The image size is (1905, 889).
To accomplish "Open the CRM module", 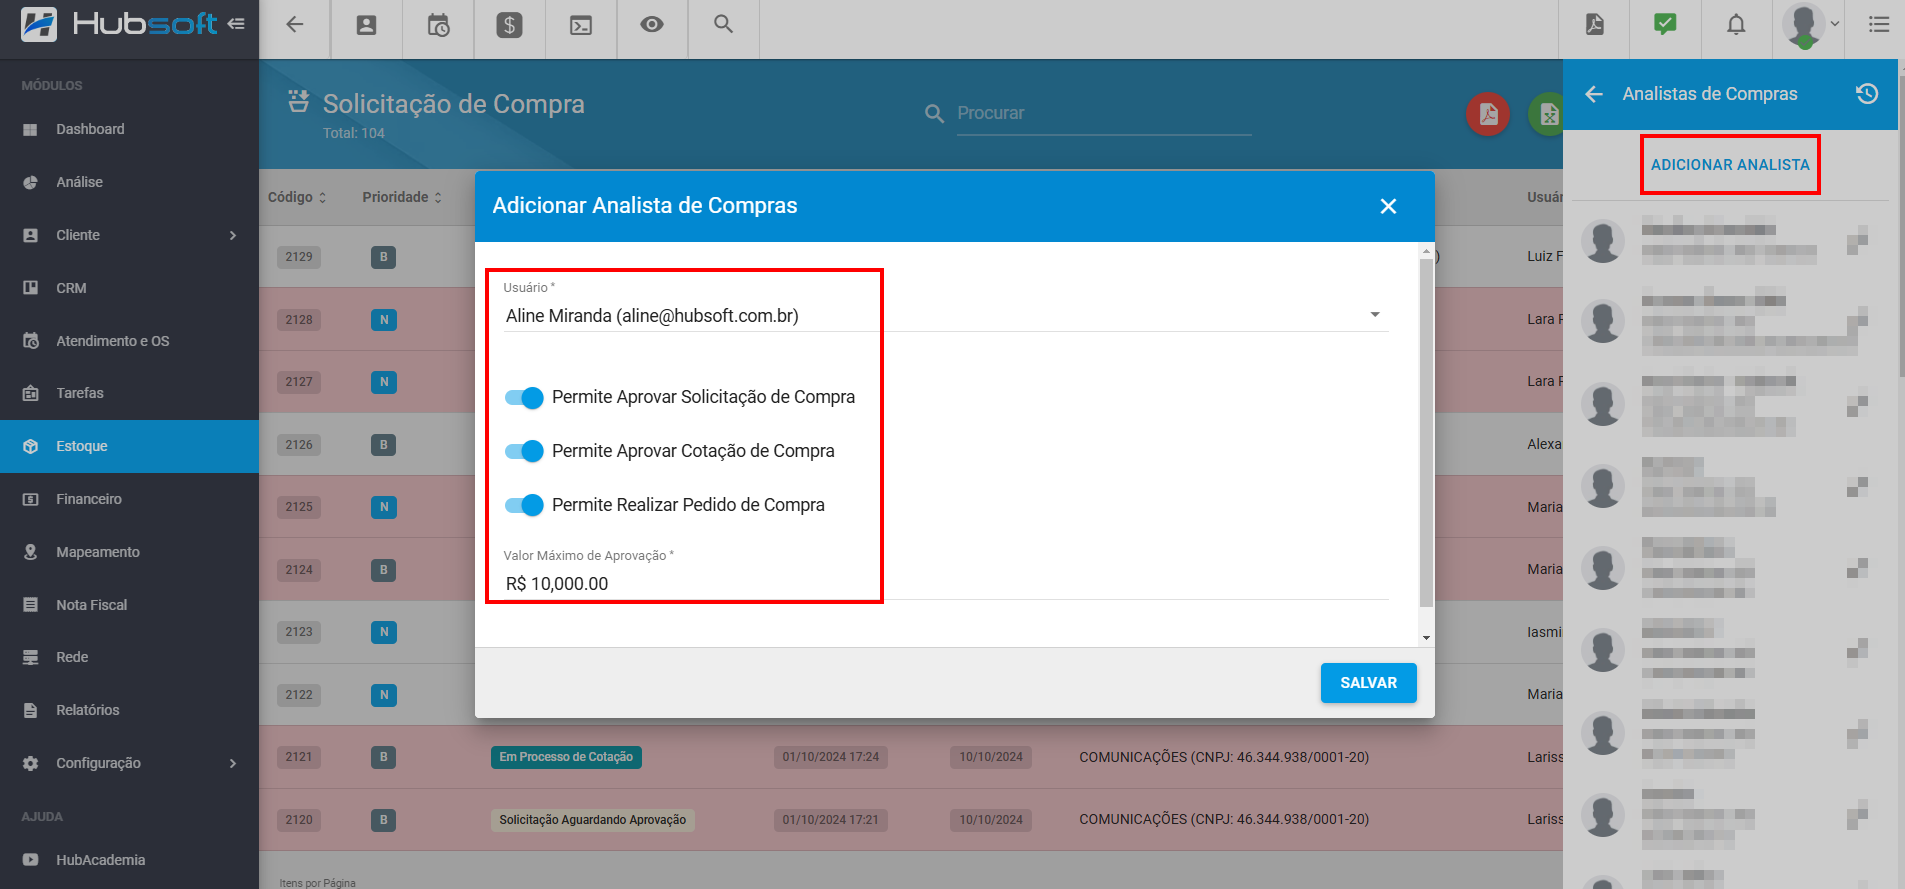I will [x=129, y=288].
